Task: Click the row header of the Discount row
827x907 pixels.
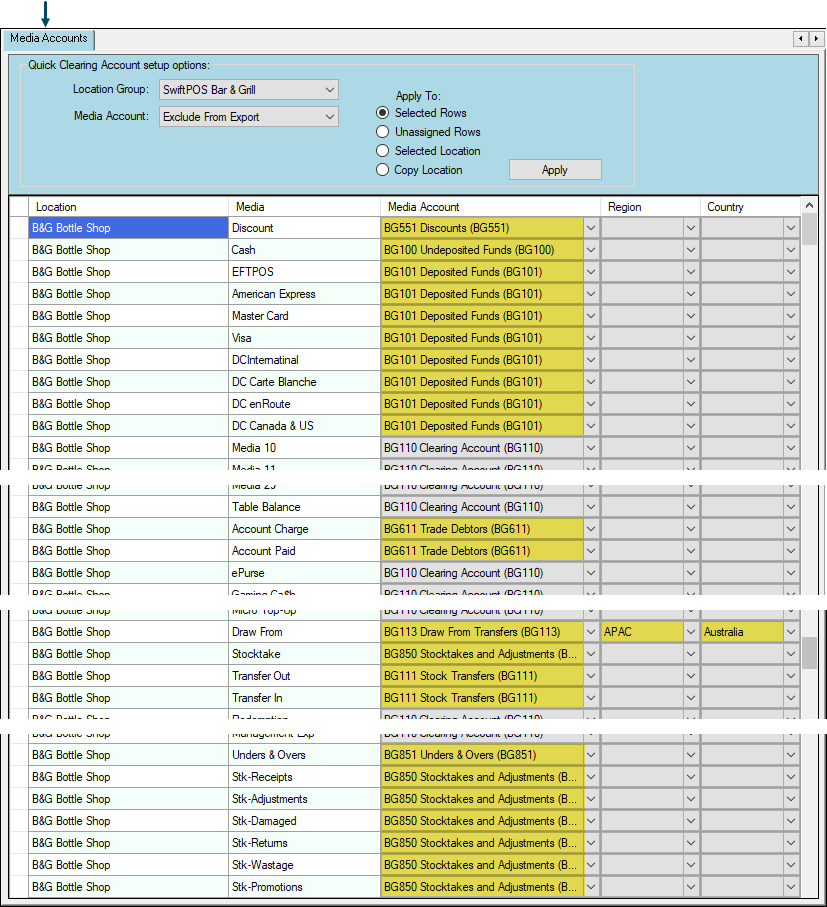Action: 19,228
